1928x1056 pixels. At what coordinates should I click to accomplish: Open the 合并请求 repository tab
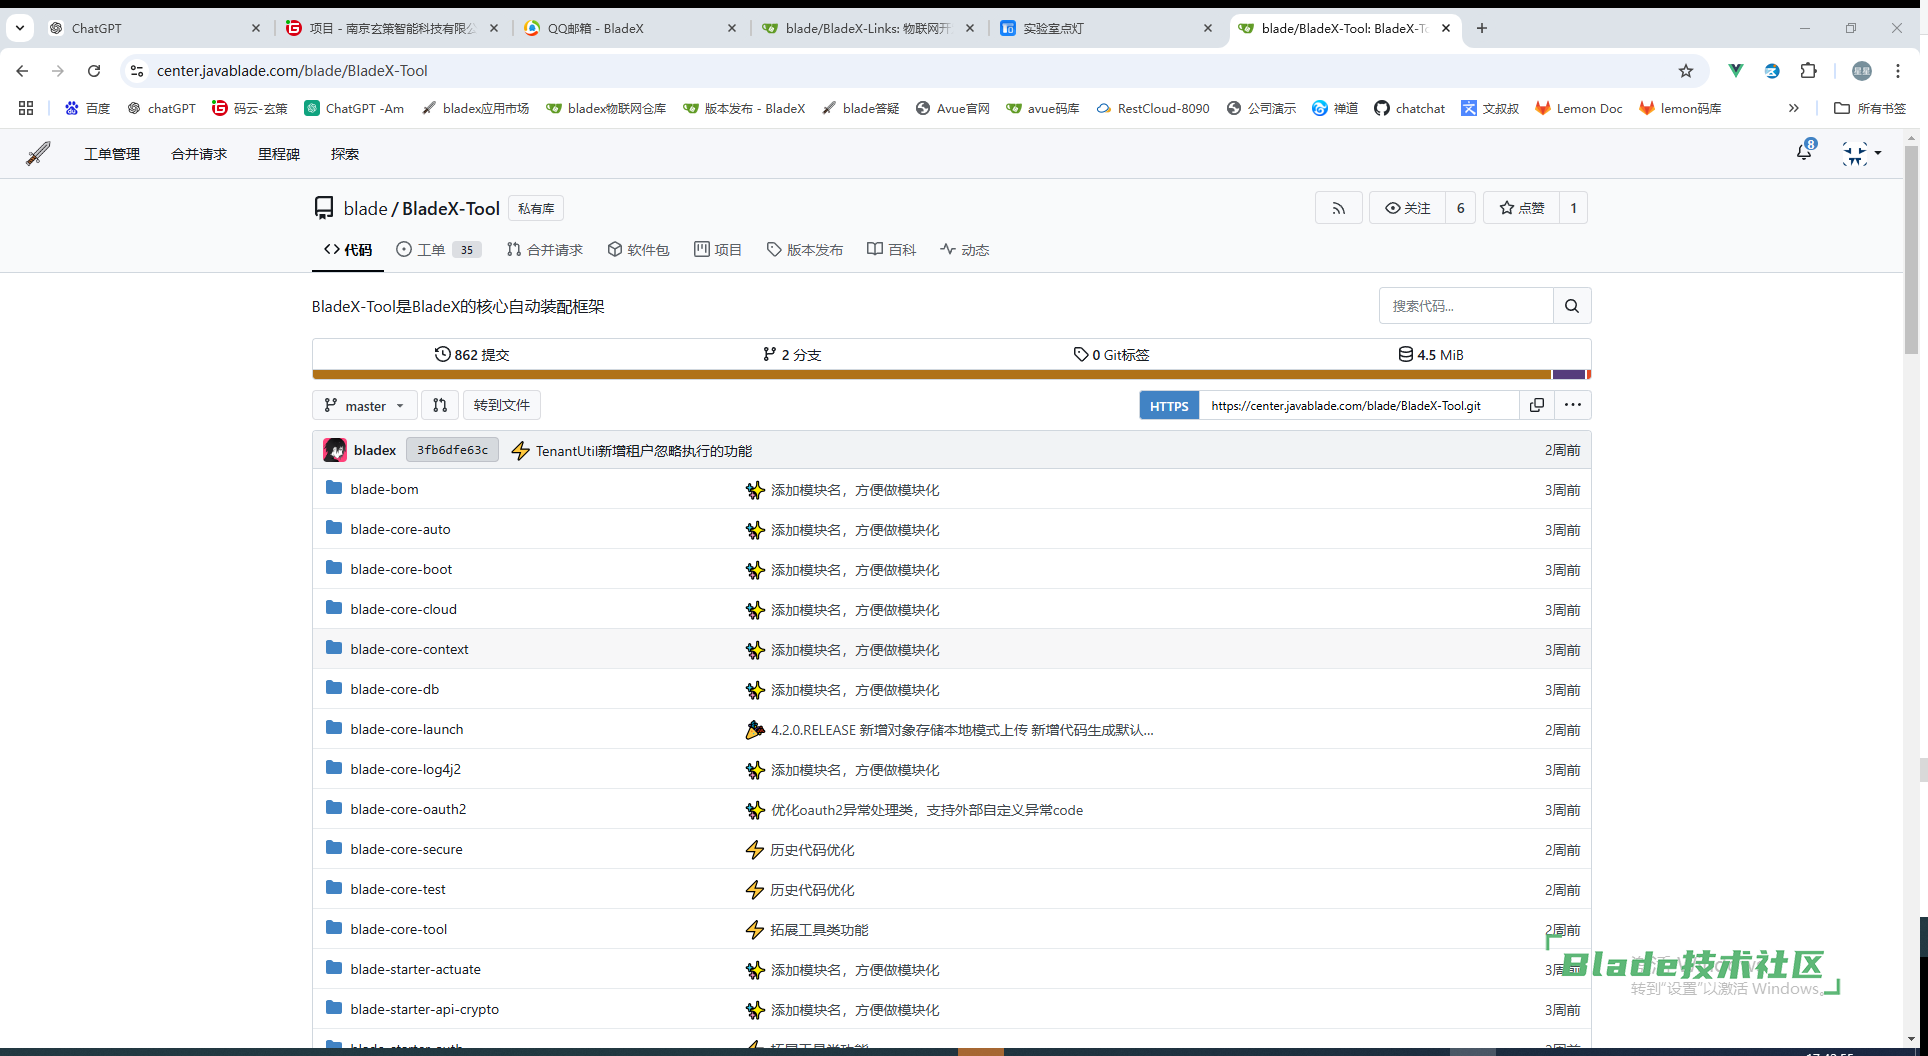point(544,250)
